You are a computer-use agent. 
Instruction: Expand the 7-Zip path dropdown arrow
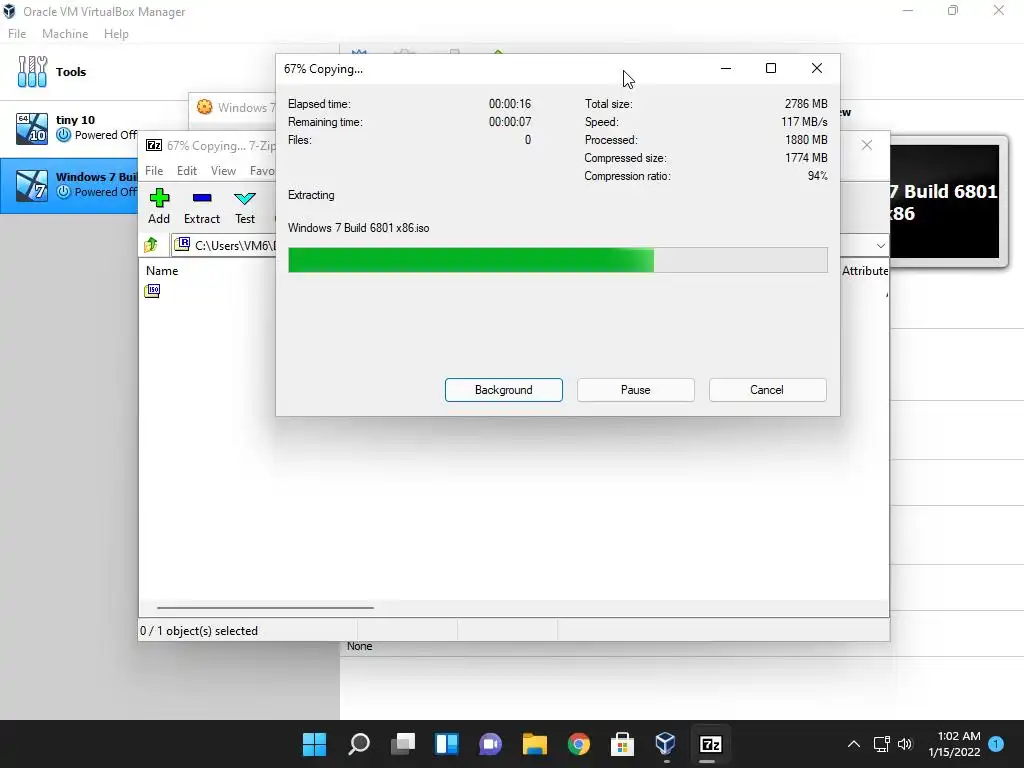click(880, 246)
